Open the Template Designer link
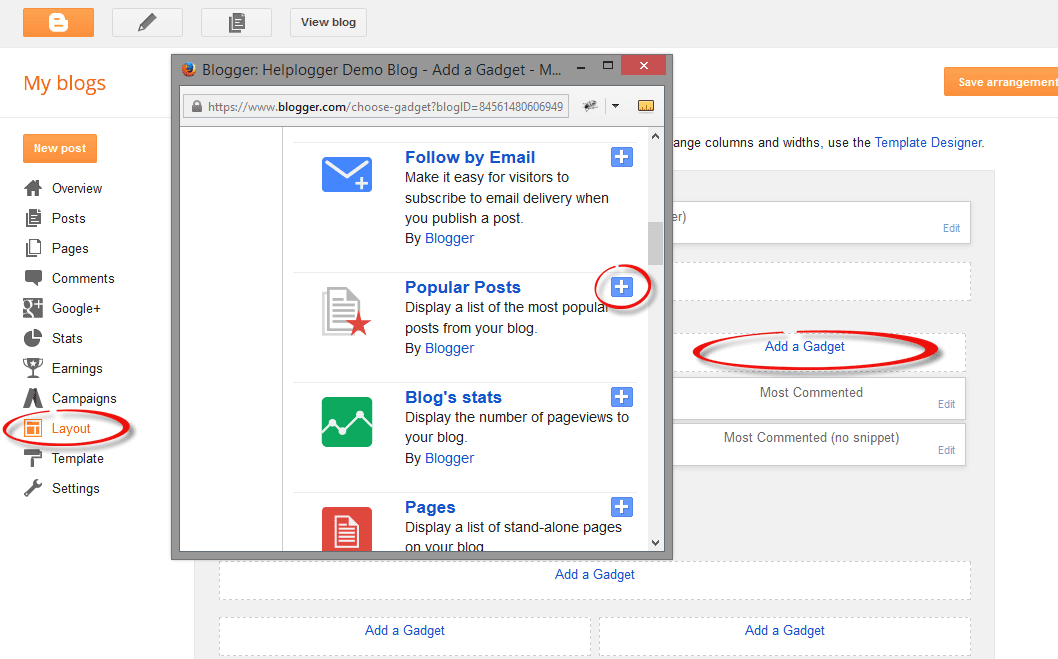 [x=928, y=142]
